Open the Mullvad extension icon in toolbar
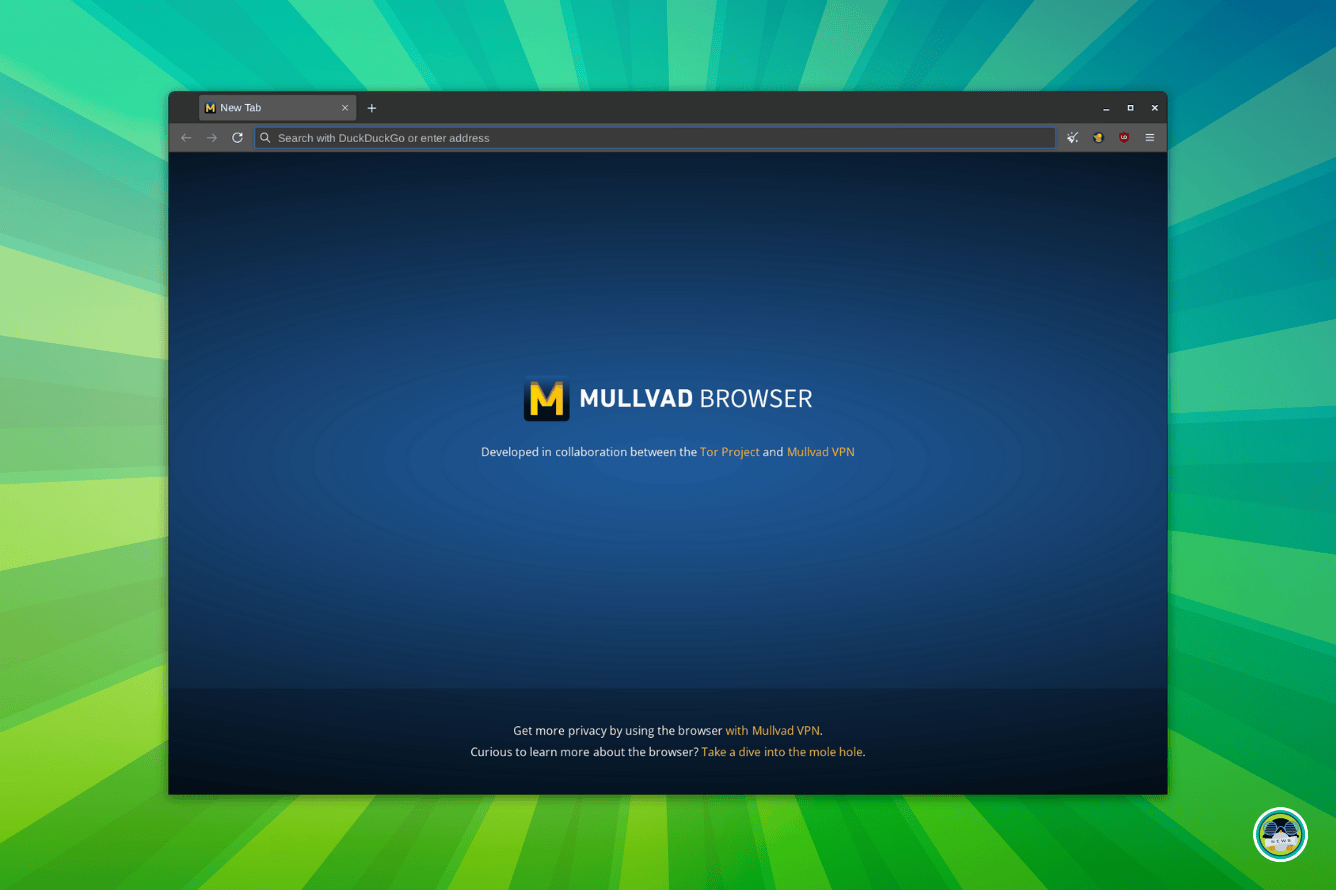This screenshot has width=1336, height=890. (x=1098, y=138)
